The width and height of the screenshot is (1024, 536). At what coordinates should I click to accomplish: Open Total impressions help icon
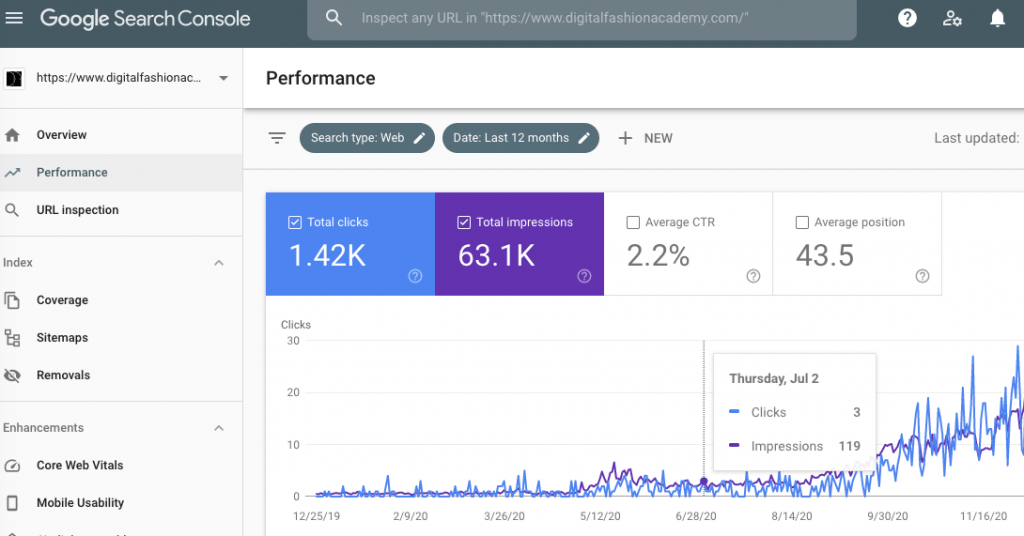[584, 276]
